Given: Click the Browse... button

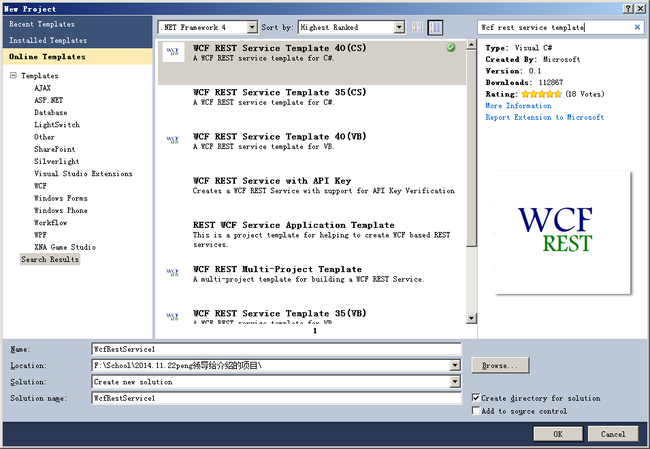Looking at the screenshot, I should click(500, 365).
